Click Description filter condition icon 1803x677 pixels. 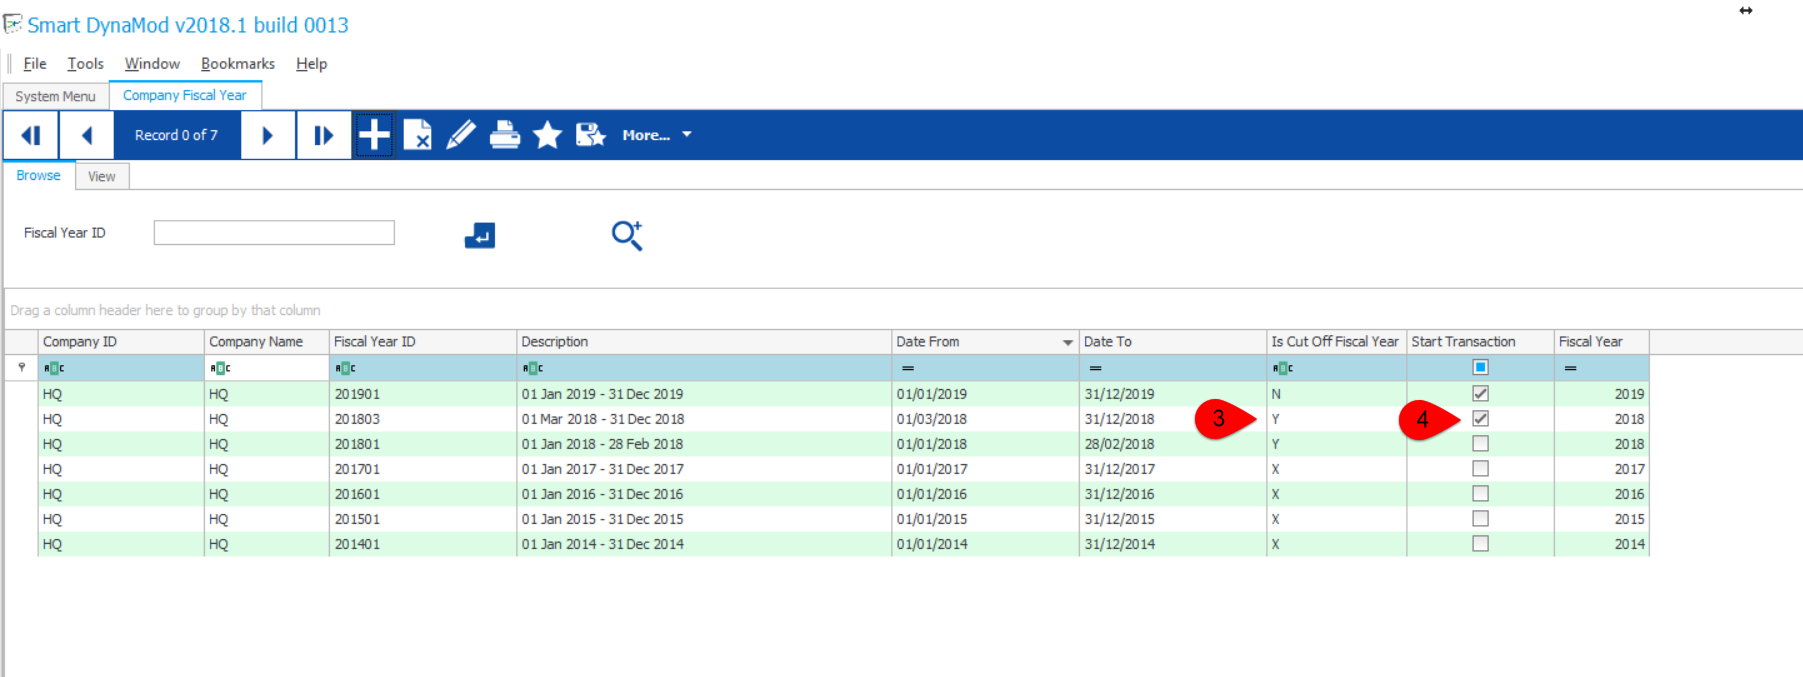click(533, 368)
